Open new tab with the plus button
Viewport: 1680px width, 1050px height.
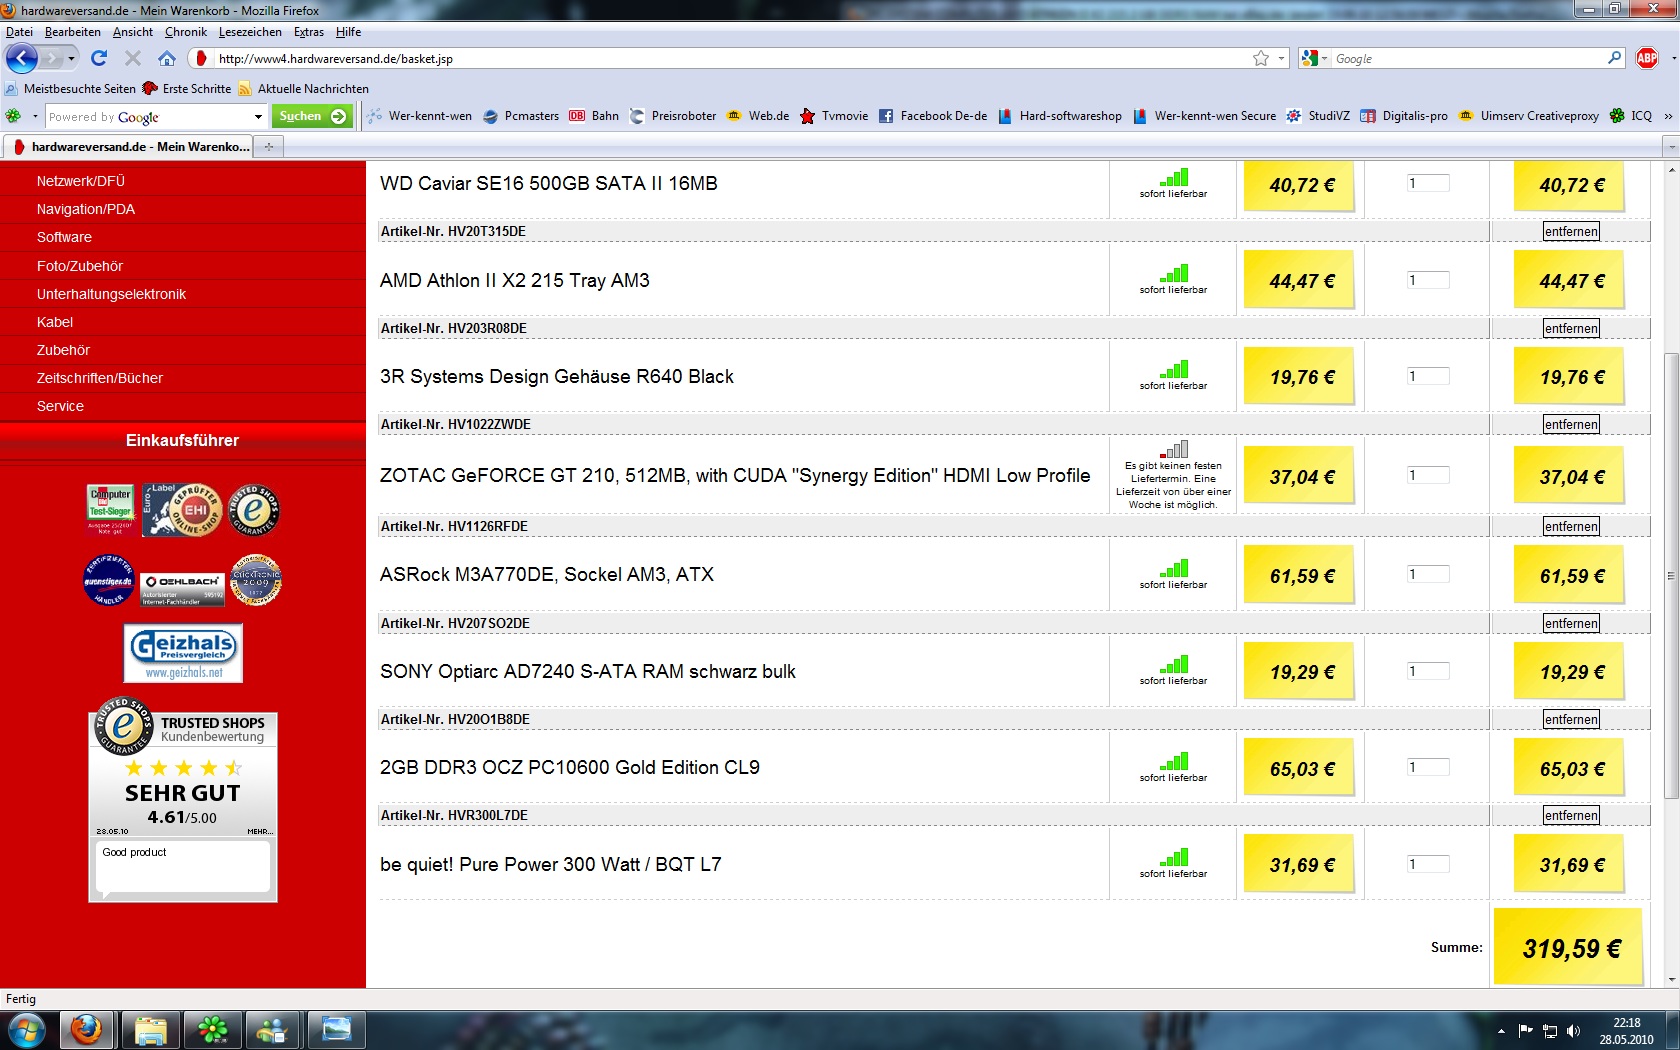tap(268, 147)
